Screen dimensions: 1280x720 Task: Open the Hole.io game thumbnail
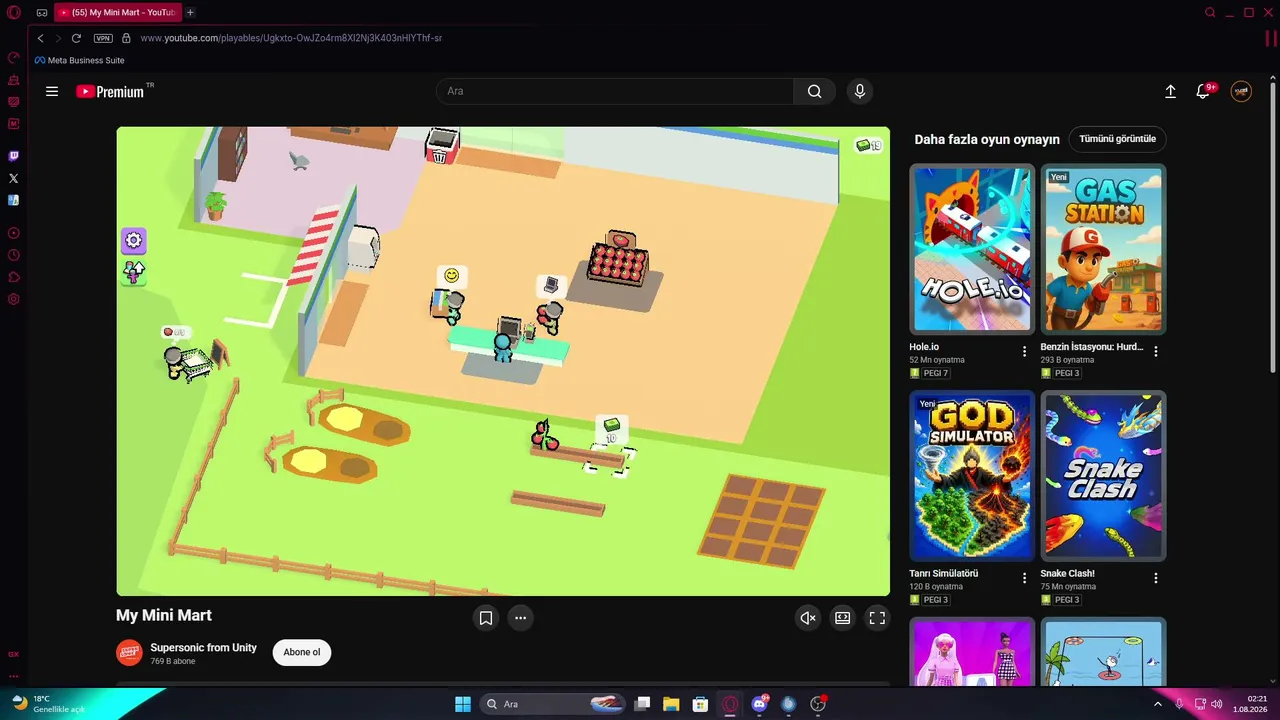(x=972, y=249)
